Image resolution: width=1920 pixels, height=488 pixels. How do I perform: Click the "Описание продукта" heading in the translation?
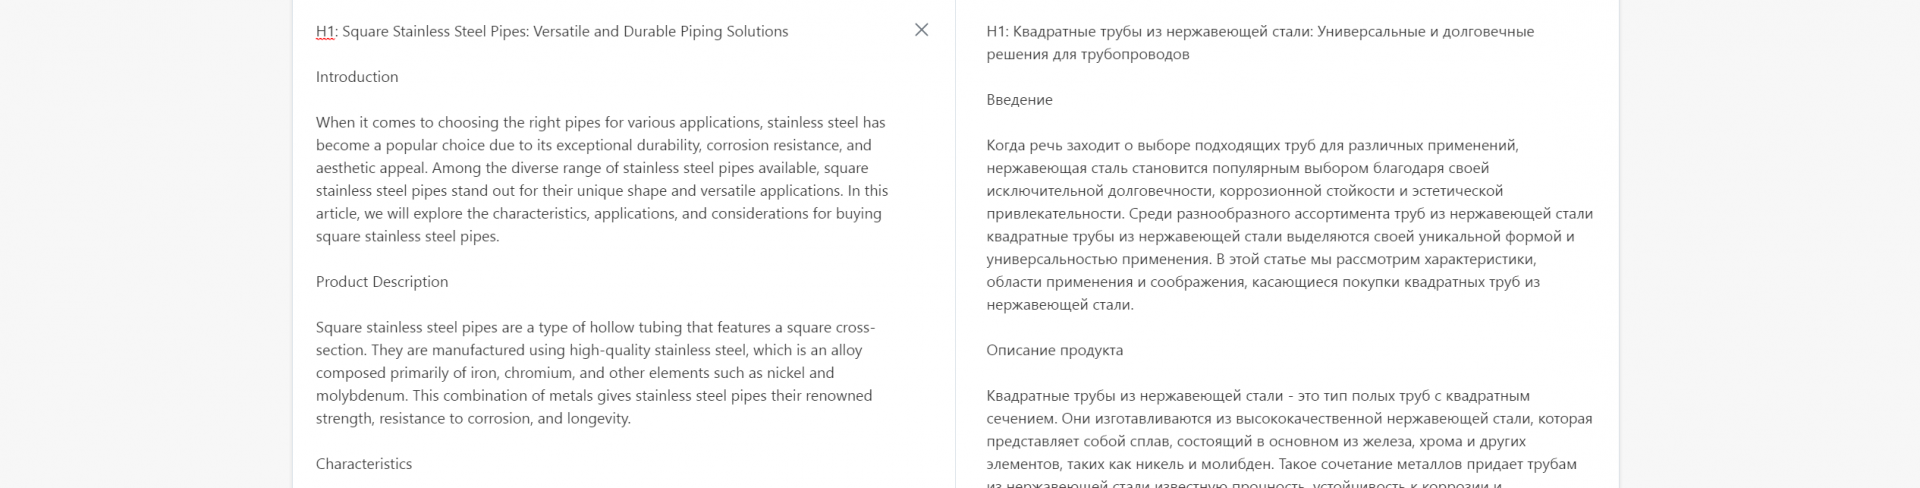pos(1054,350)
